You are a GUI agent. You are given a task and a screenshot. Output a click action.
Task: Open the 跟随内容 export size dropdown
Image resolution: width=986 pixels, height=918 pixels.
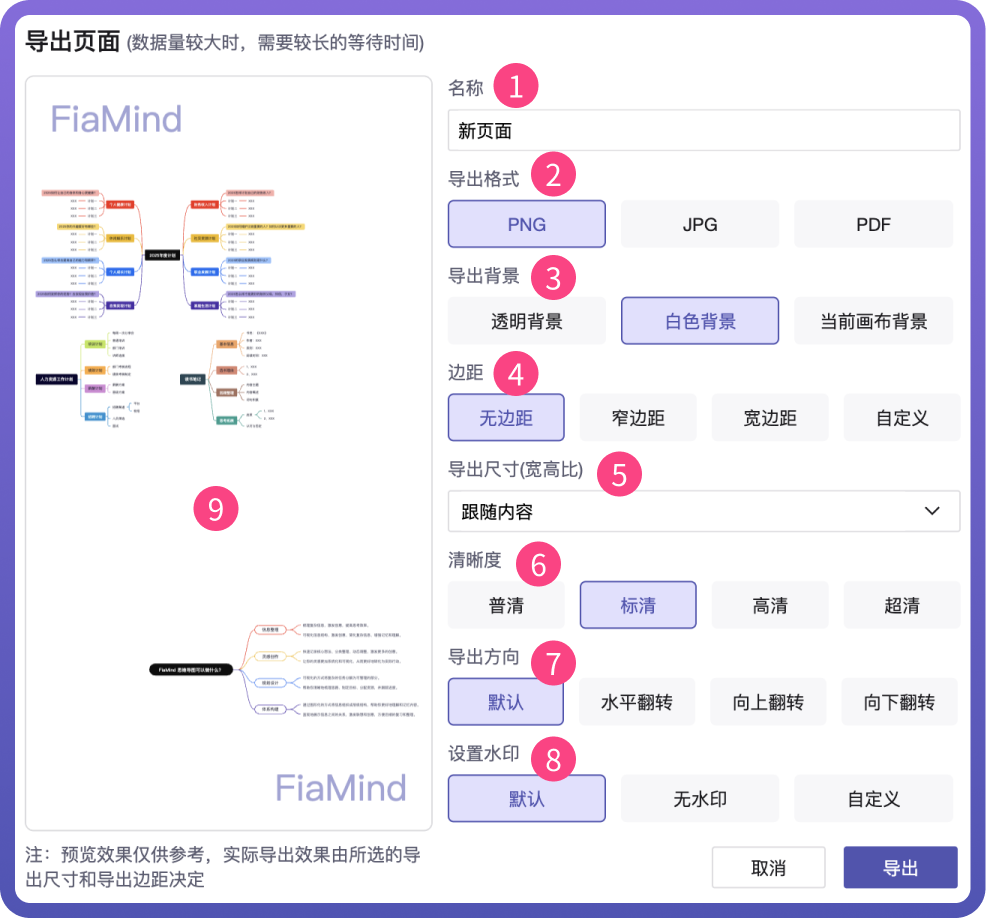(x=704, y=511)
